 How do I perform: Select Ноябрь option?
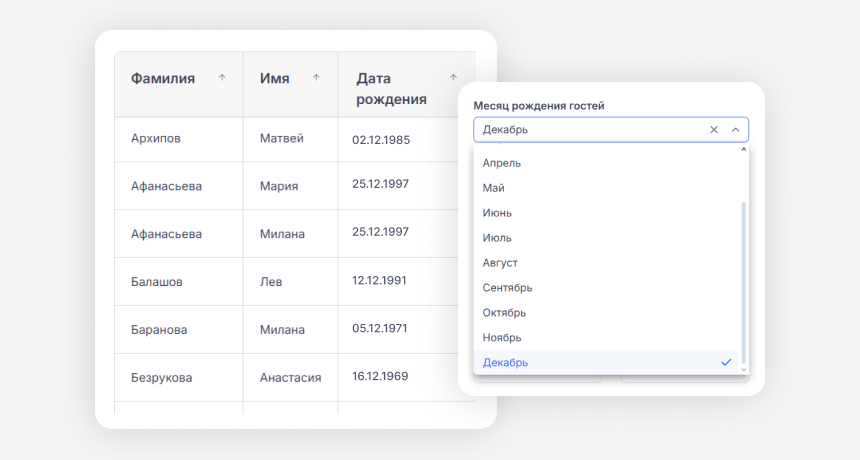click(x=502, y=337)
